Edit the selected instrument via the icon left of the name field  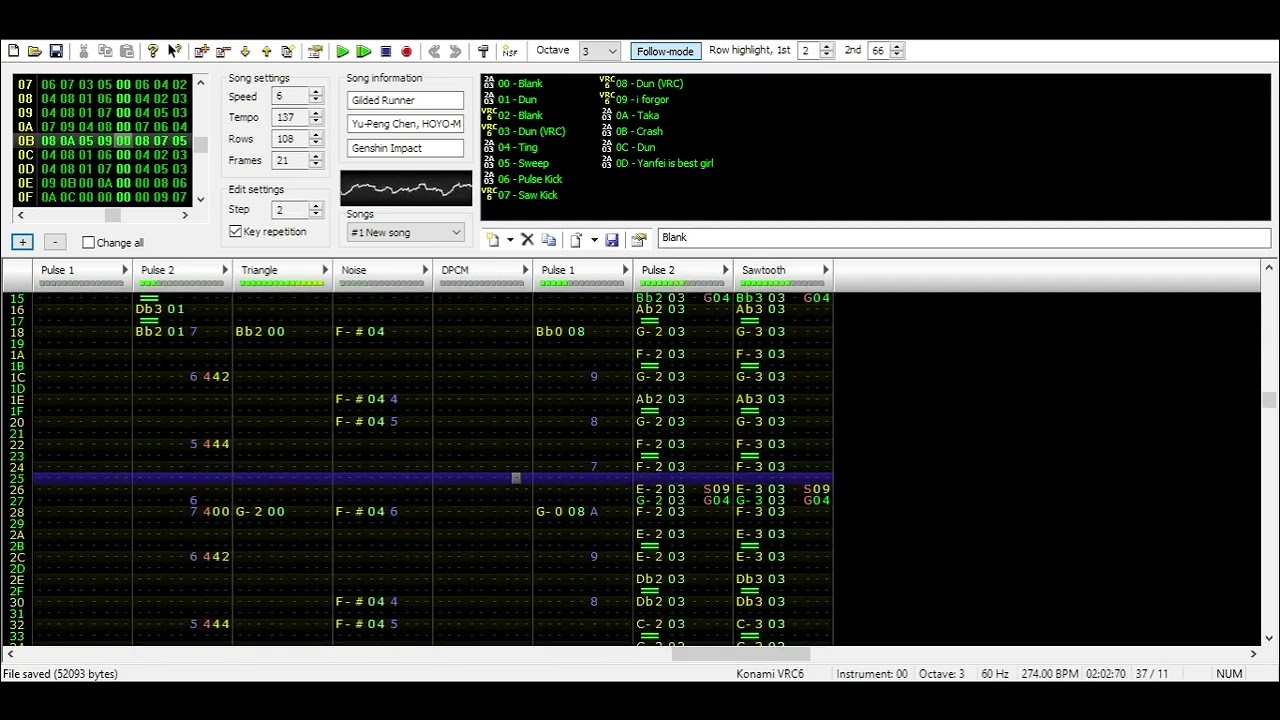(x=639, y=240)
